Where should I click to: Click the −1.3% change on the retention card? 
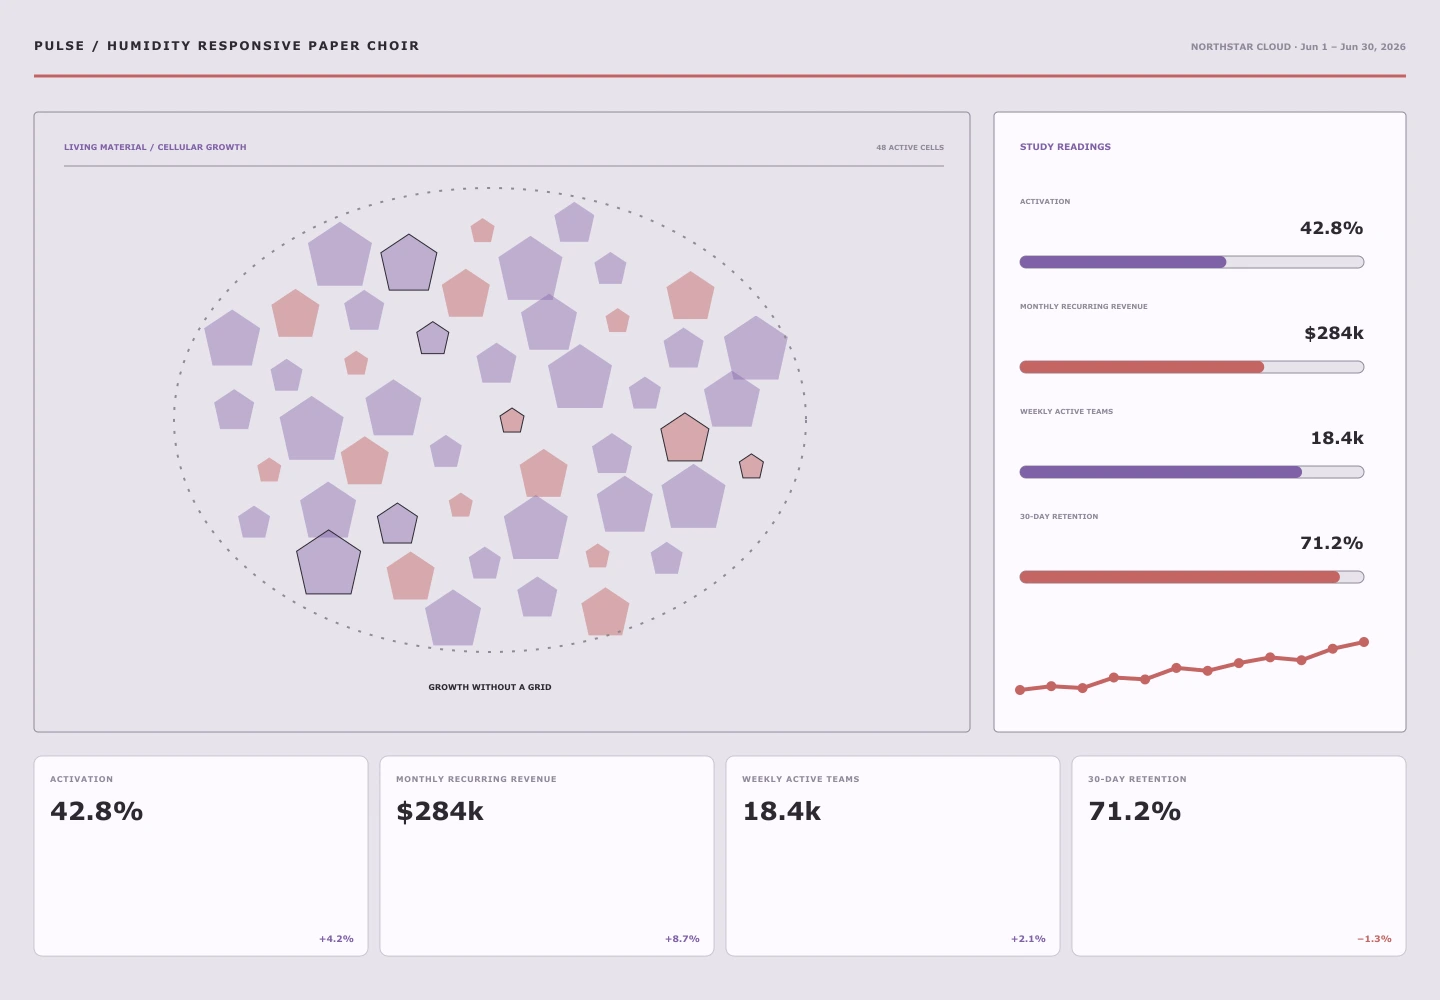[x=1374, y=939]
